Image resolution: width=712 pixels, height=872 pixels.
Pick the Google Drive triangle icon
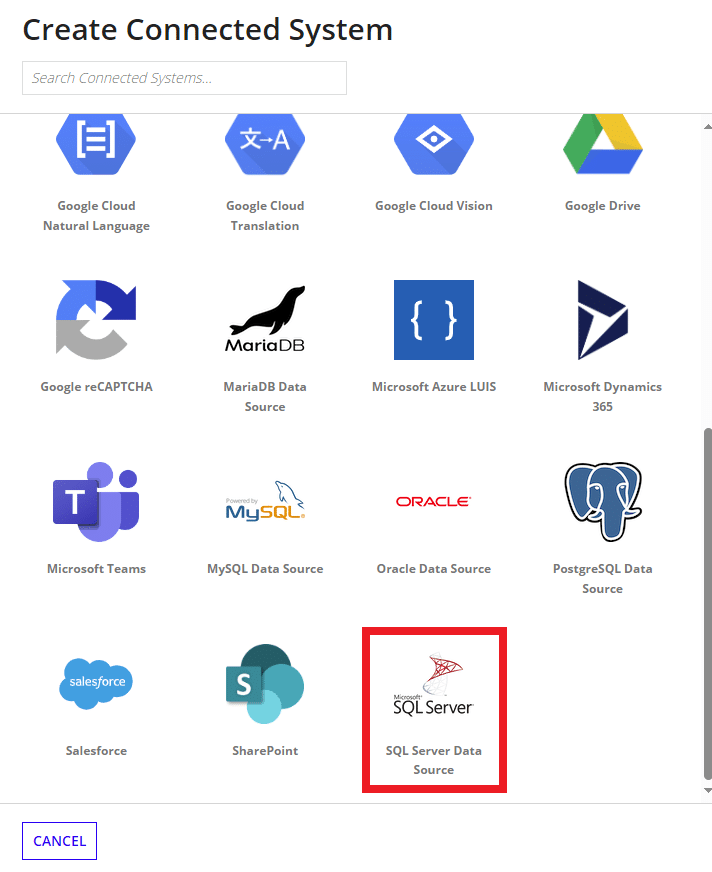coord(602,144)
